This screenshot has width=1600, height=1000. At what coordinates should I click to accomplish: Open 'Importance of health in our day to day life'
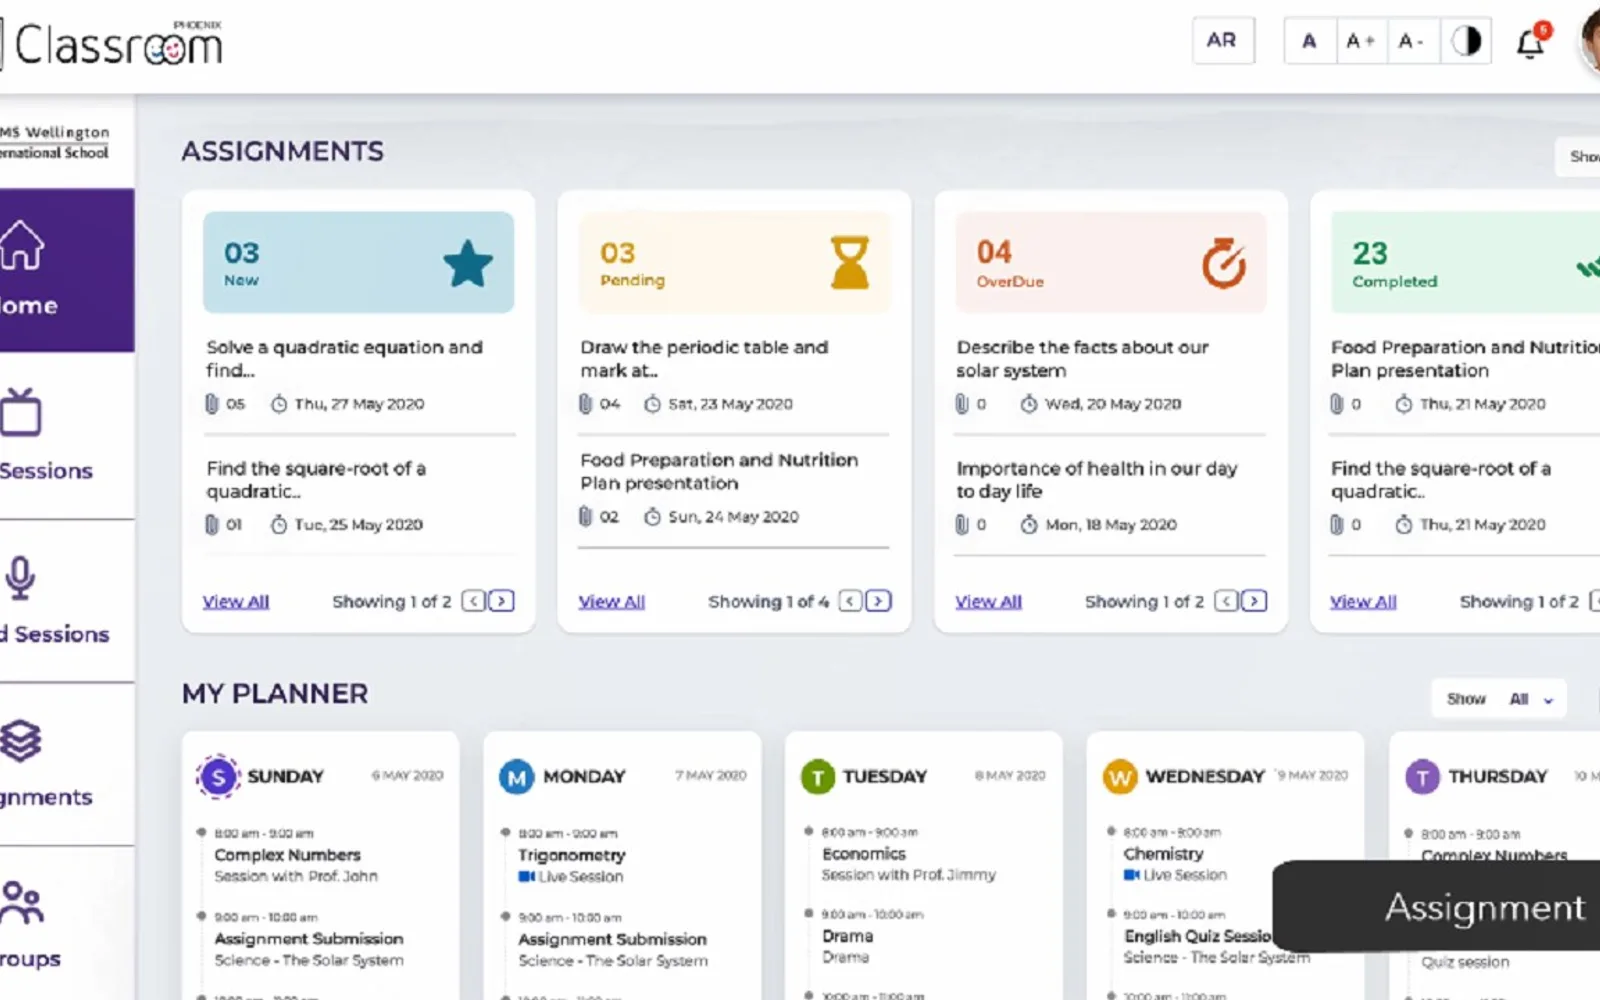1097,480
